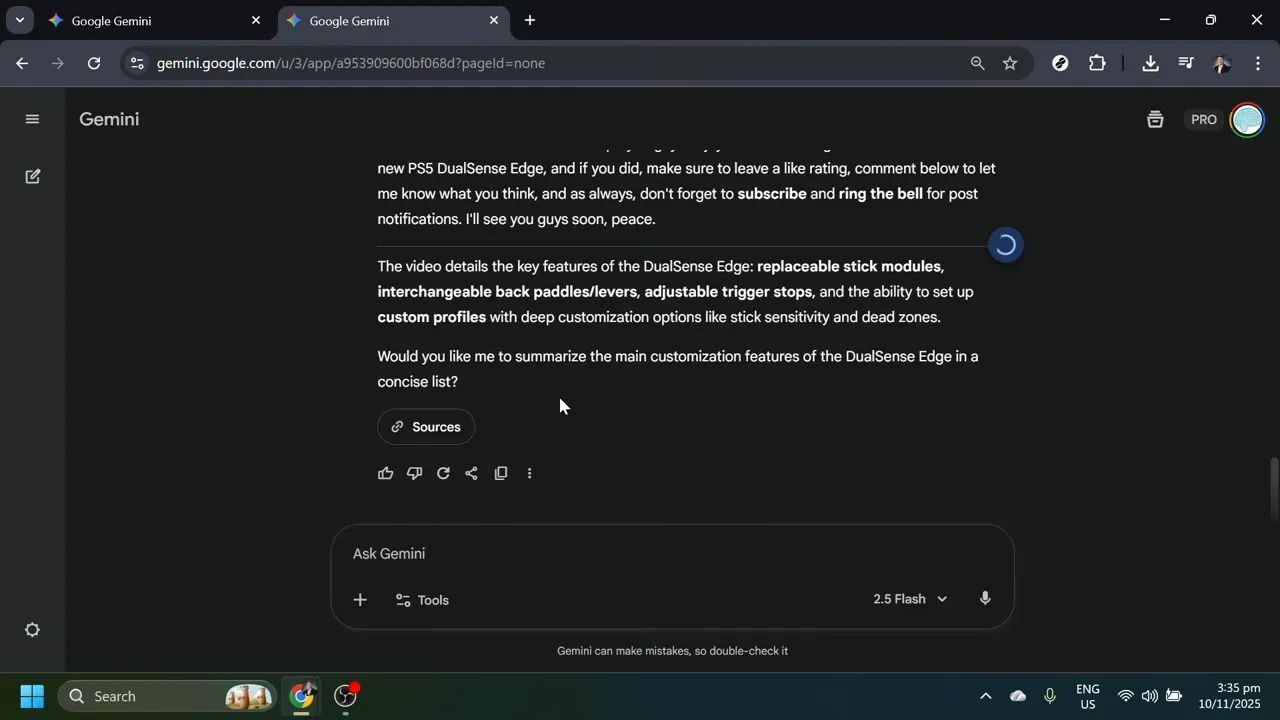Open Chrome from the taskbar

[x=301, y=696]
